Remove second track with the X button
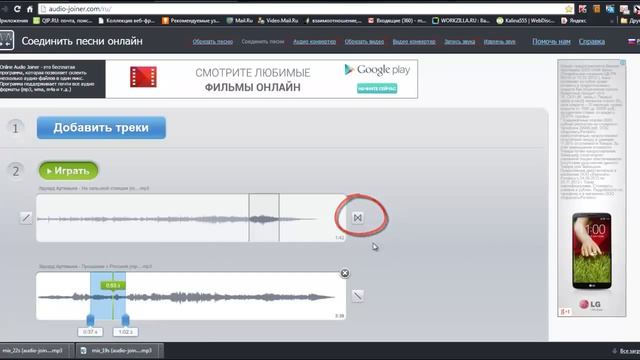The height and width of the screenshot is (360, 640). tap(345, 273)
